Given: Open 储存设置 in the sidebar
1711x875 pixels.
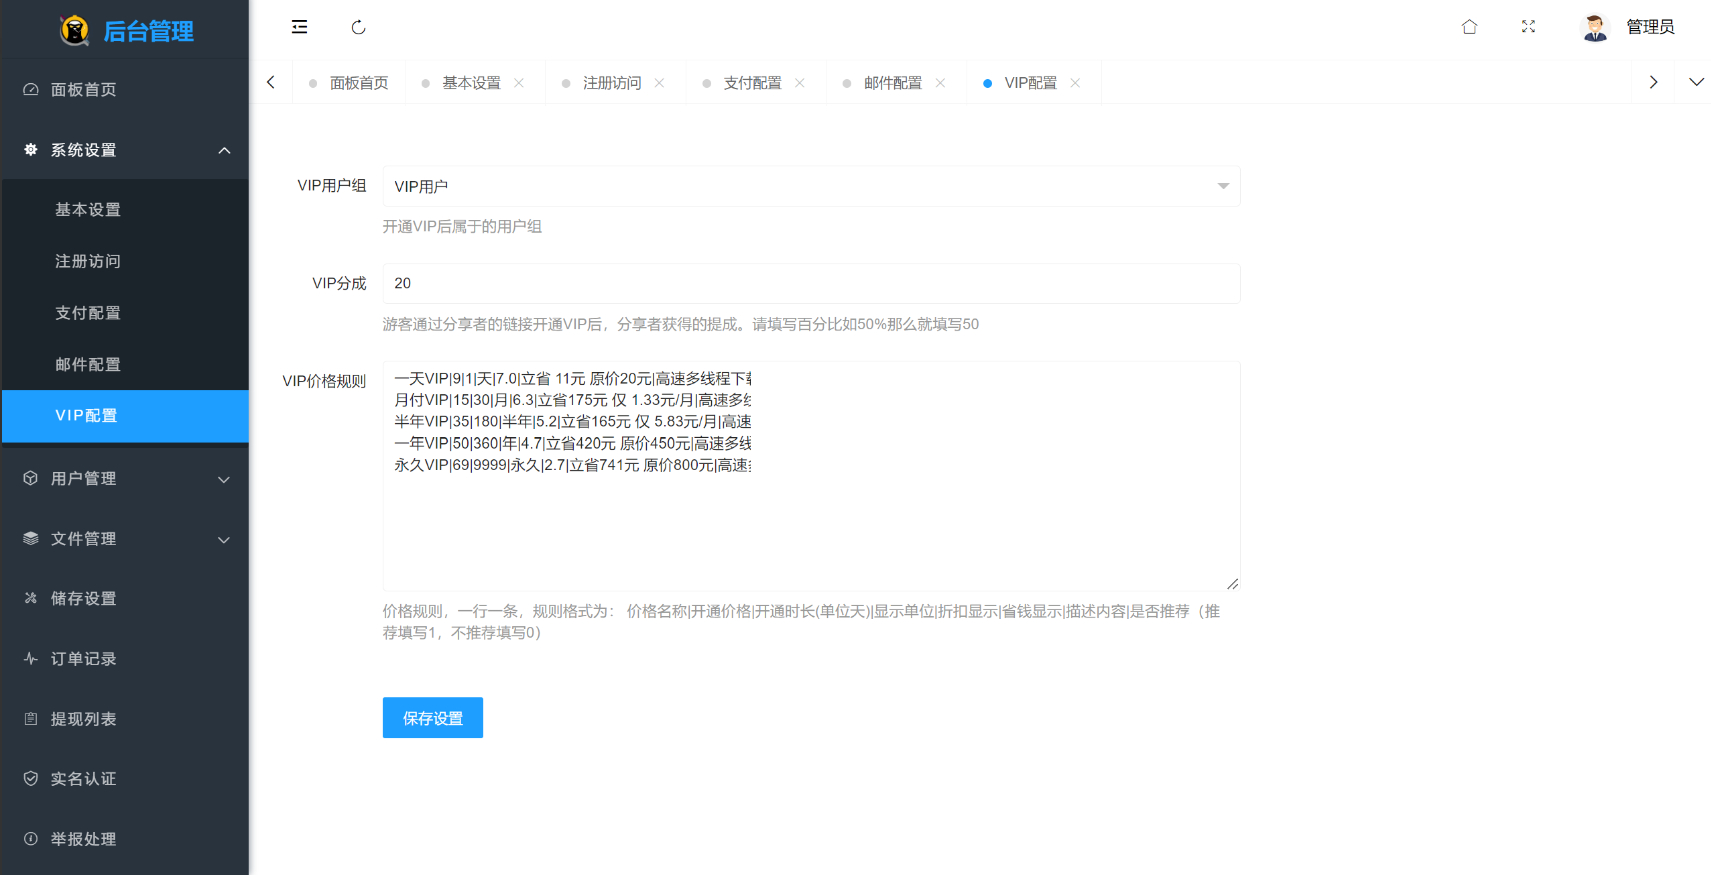Looking at the screenshot, I should click(125, 599).
